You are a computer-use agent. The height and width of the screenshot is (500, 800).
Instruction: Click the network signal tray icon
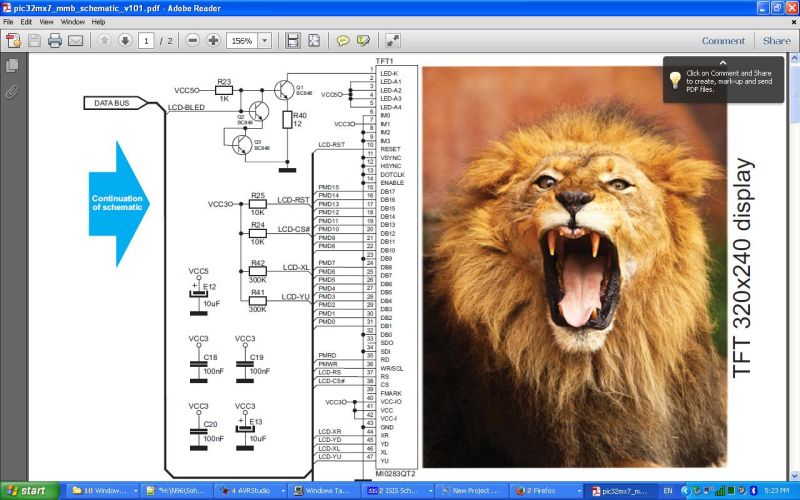[720, 491]
